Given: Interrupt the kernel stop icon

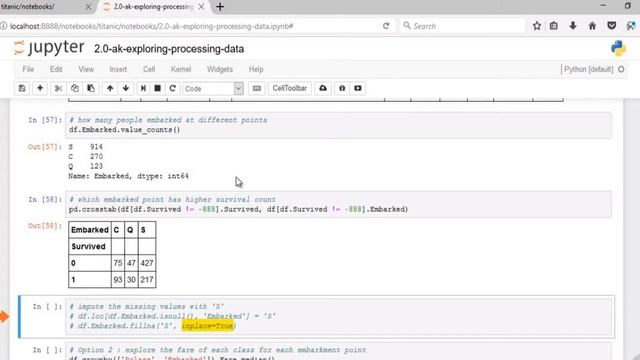Looking at the screenshot, I should pyautogui.click(x=158, y=88).
